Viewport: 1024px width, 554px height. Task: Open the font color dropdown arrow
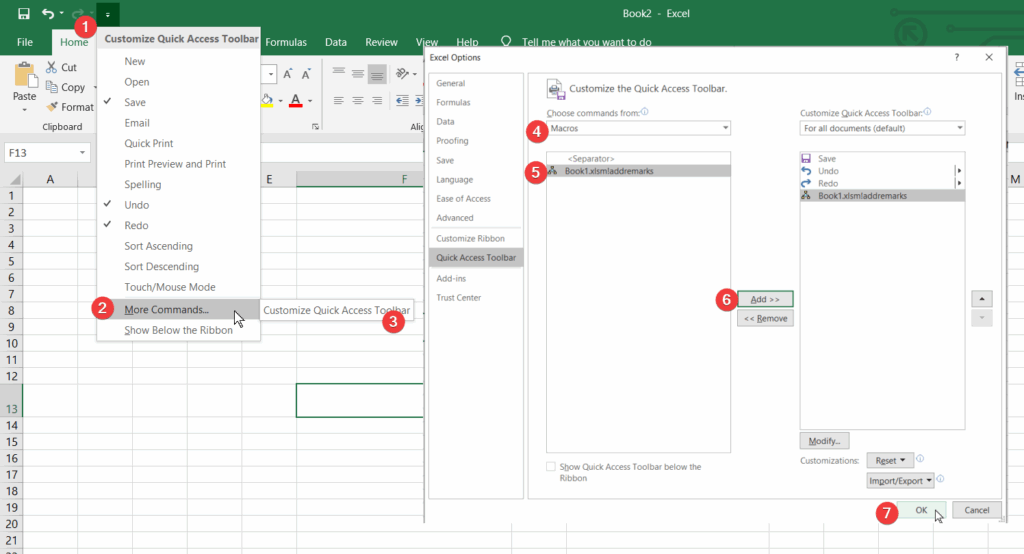coord(310,101)
